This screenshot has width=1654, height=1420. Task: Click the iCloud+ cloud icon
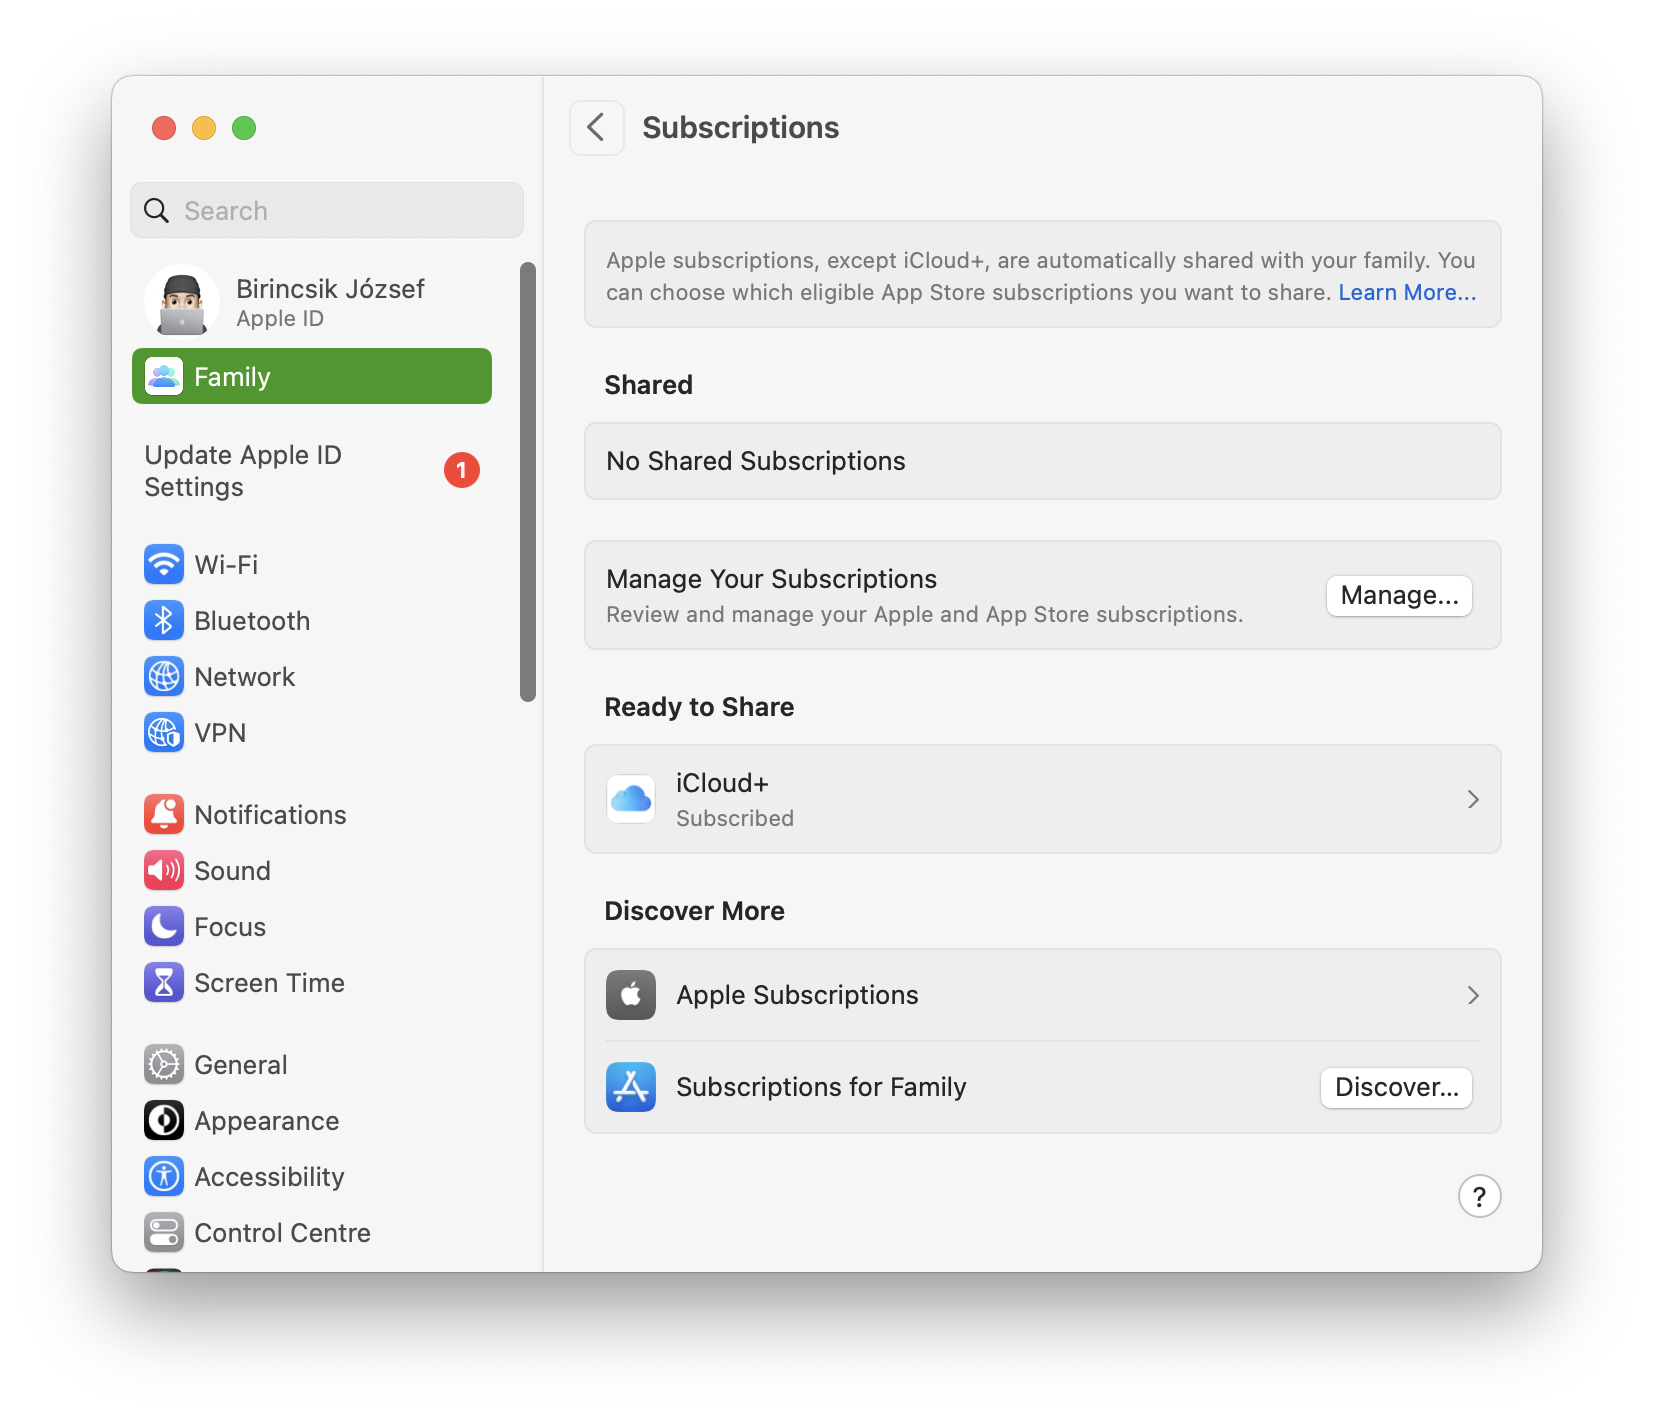tap(631, 798)
